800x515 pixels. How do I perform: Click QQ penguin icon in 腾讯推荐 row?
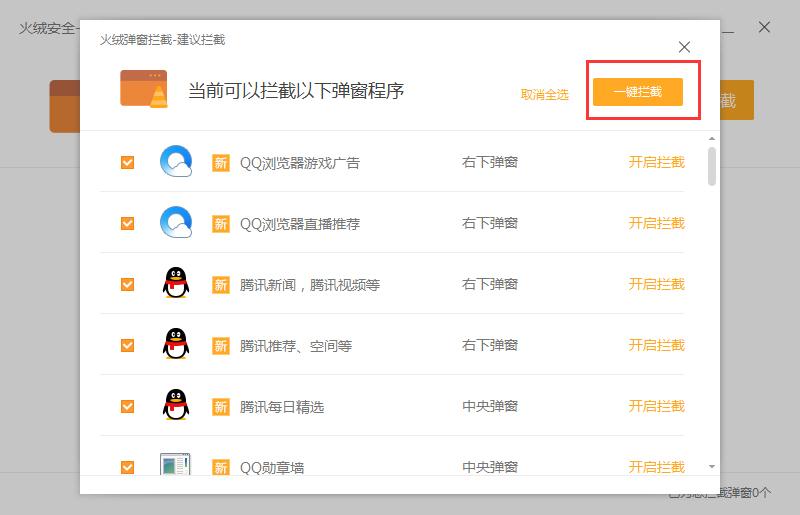176,344
